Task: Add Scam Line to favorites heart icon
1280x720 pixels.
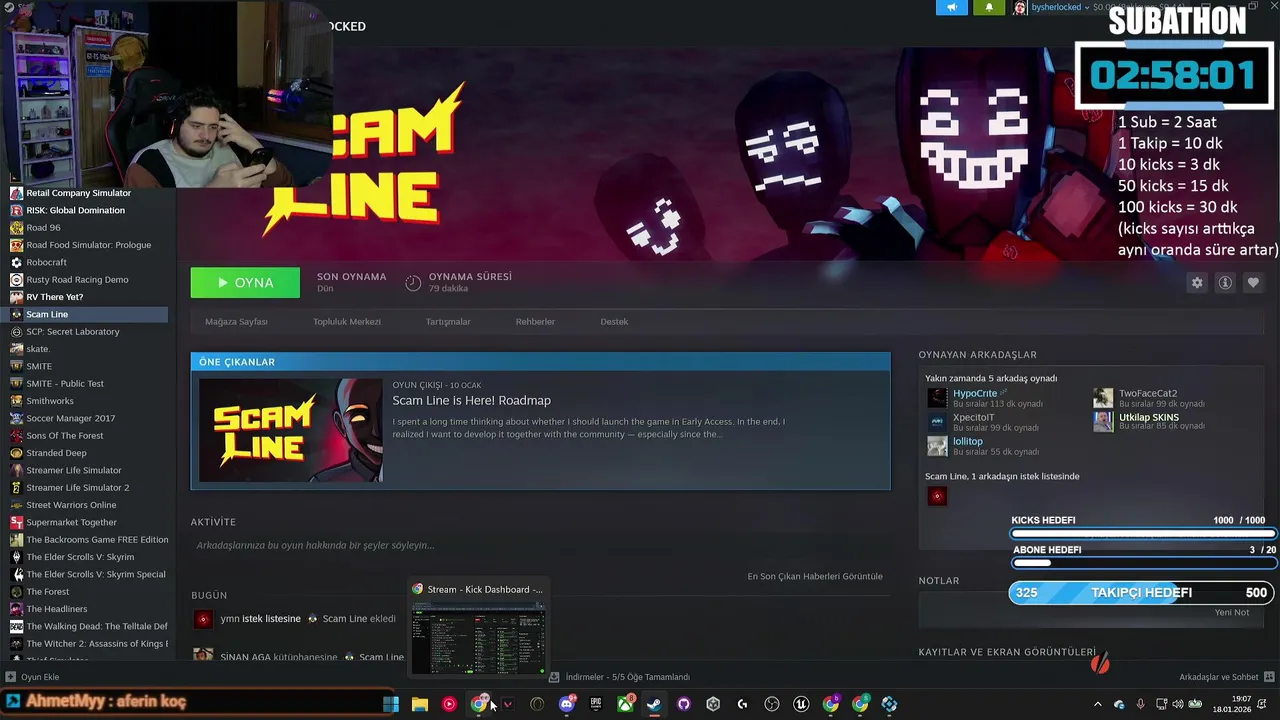Action: tap(1253, 283)
